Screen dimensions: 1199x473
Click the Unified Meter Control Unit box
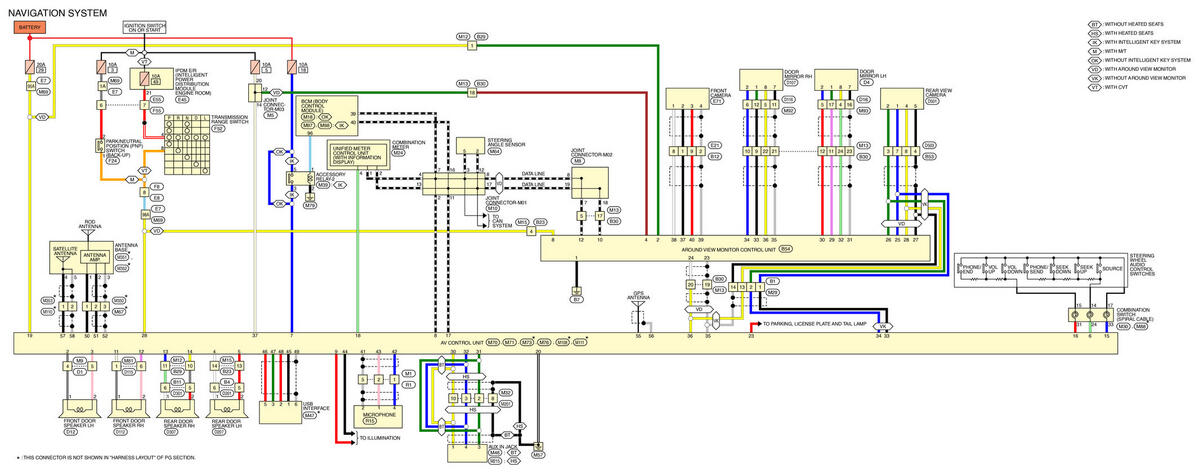tap(359, 156)
